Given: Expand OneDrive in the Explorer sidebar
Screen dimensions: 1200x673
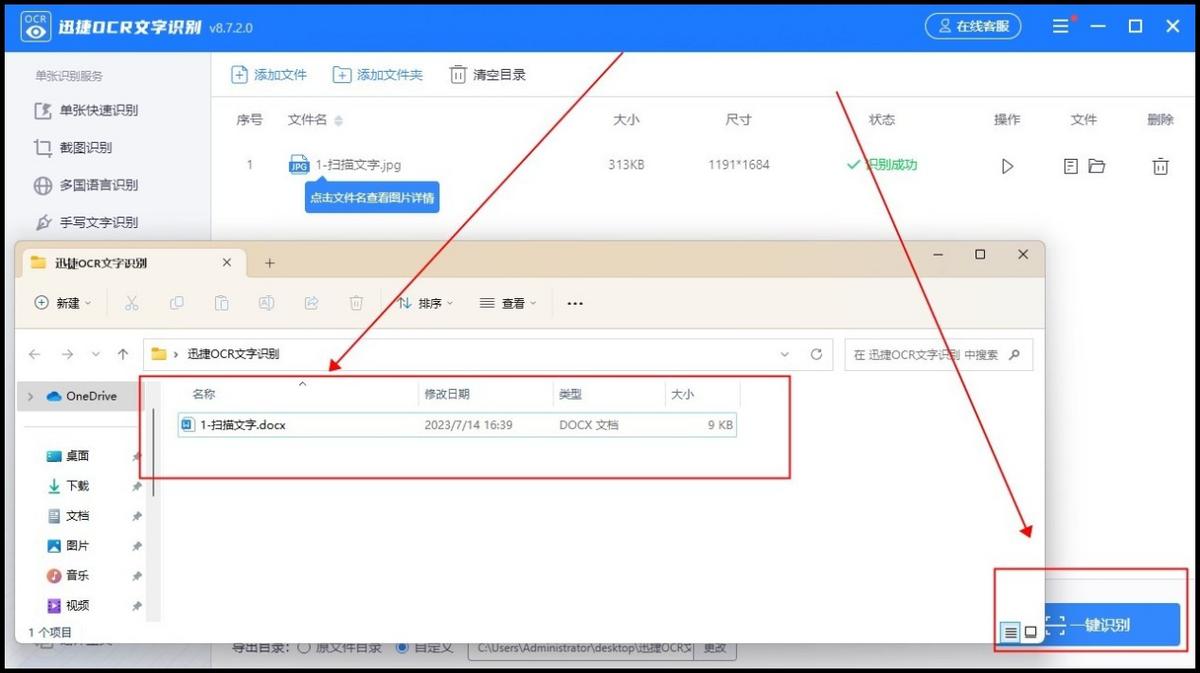Looking at the screenshot, I should [29, 395].
